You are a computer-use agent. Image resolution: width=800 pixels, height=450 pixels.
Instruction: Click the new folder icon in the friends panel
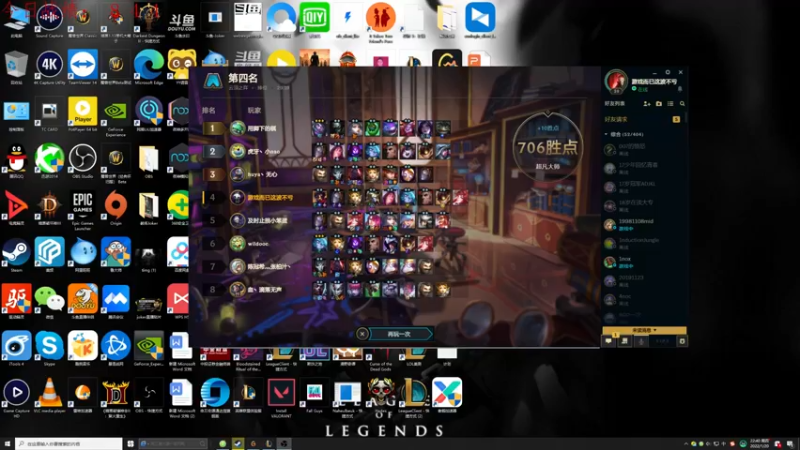(659, 104)
